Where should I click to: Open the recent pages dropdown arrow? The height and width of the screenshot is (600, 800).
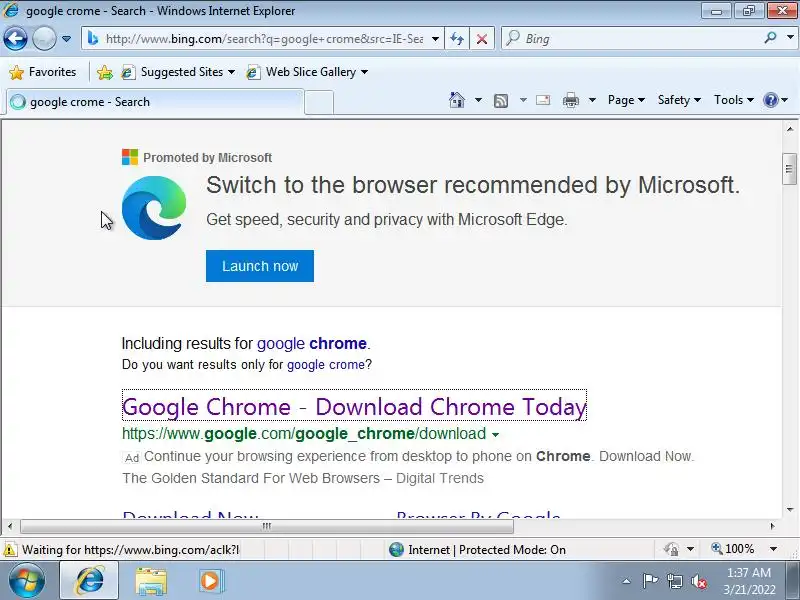tap(66, 39)
